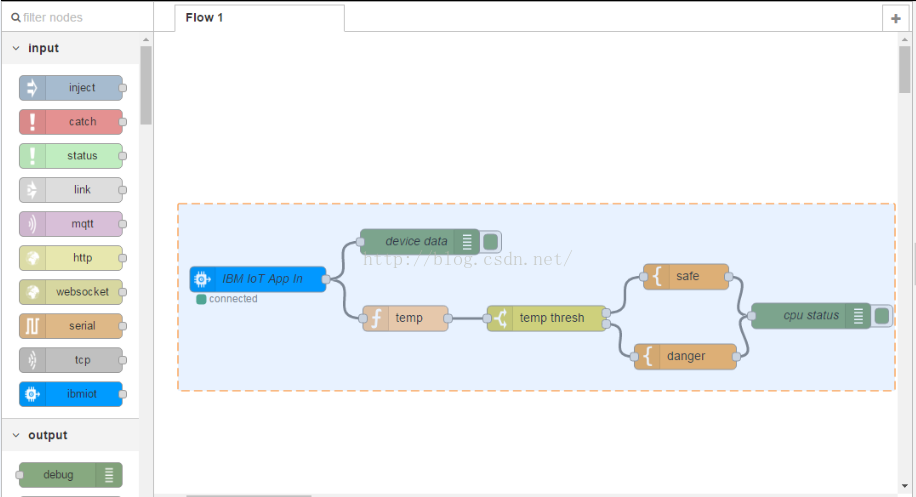Select the danger template node

pyautogui.click(x=685, y=356)
